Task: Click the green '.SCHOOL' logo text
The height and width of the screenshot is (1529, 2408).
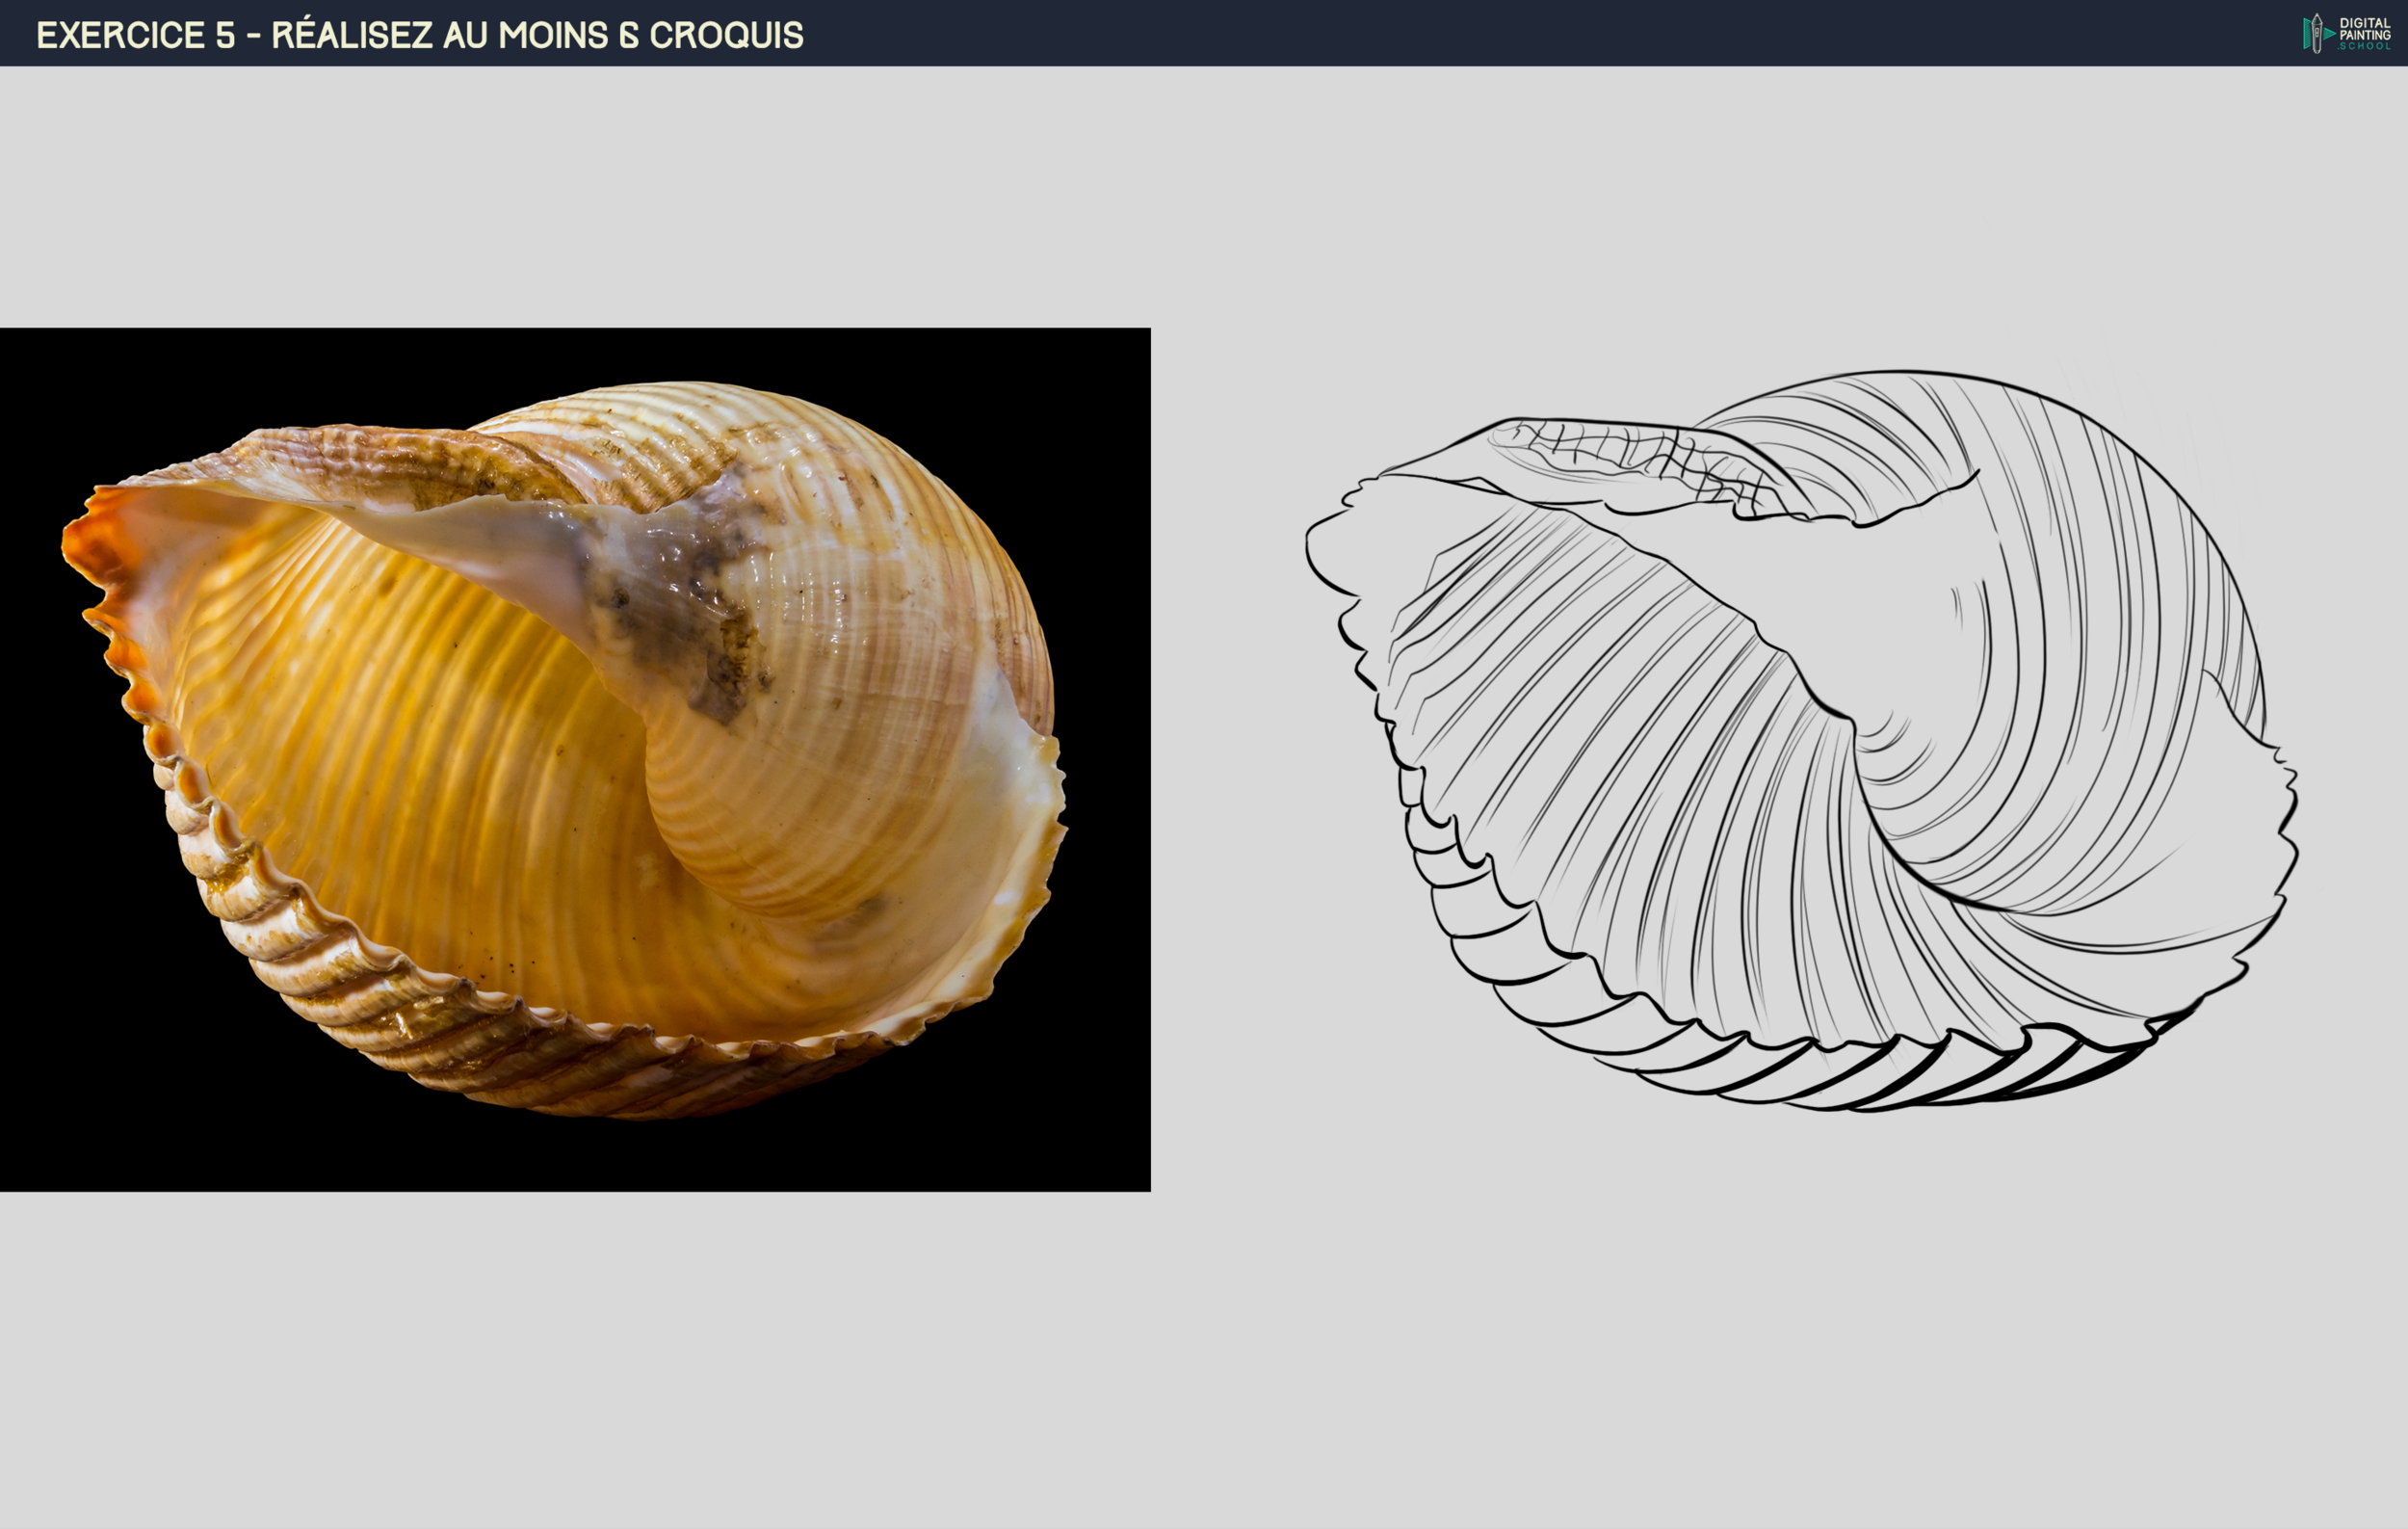Action: click(x=2365, y=46)
